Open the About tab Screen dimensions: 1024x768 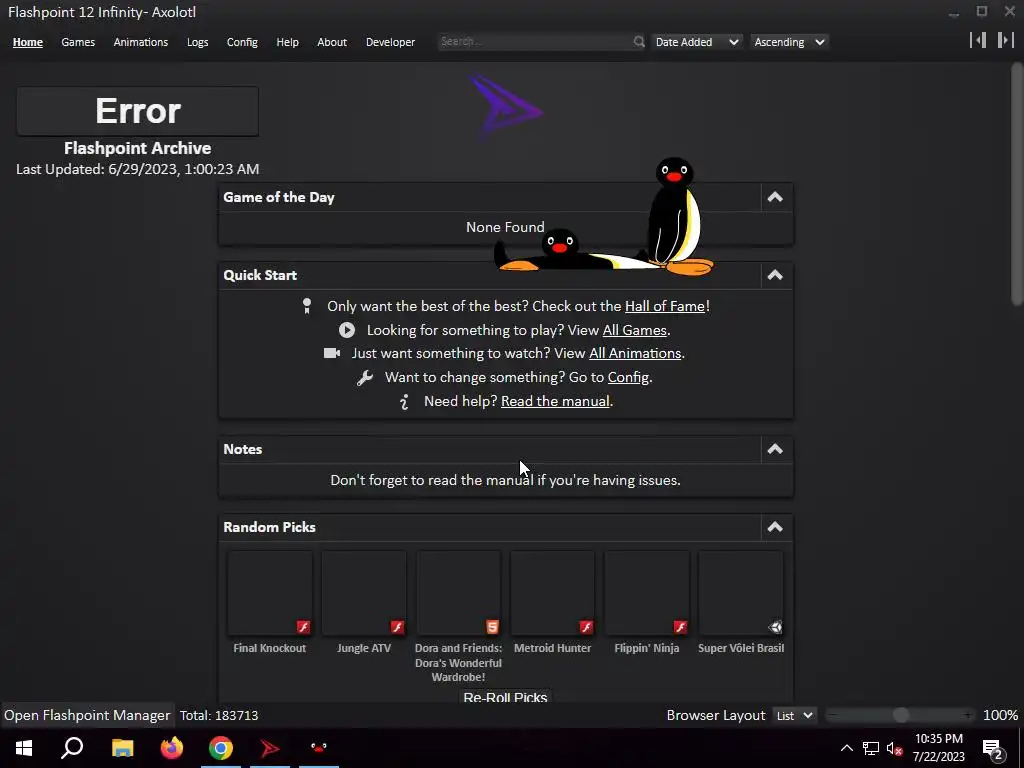coord(332,42)
